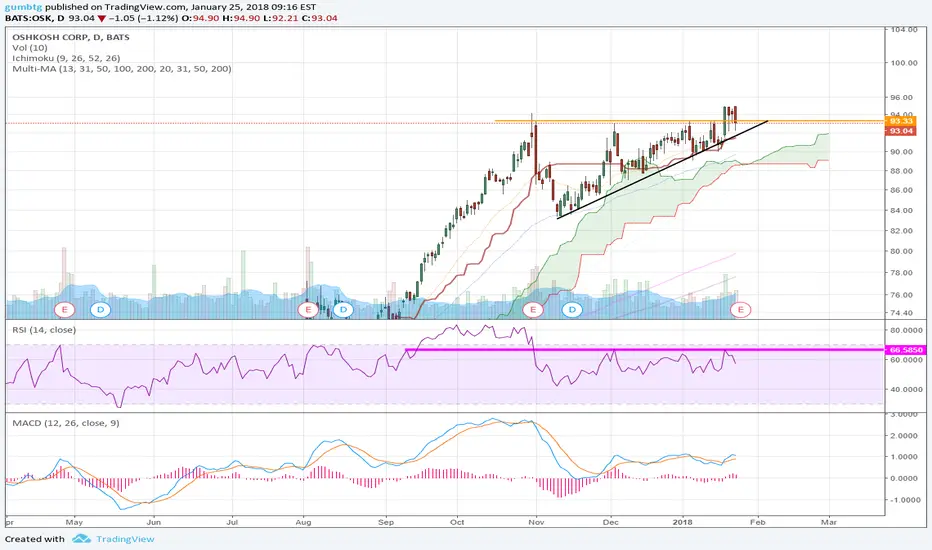Image resolution: width=932 pixels, height=550 pixels.
Task: Open the TradingView link at the bottom
Action: point(125,539)
